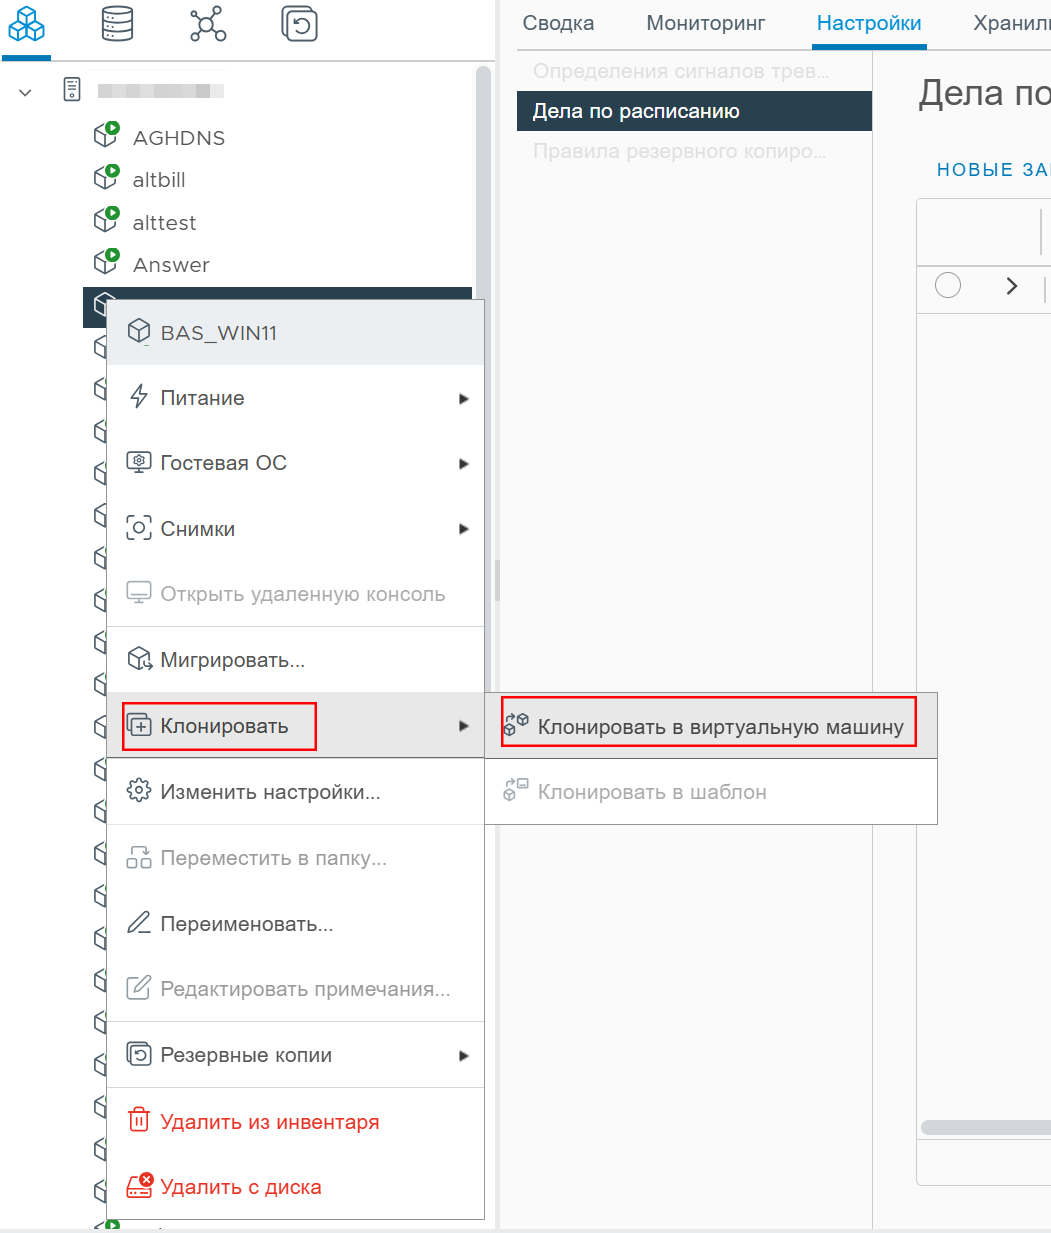The height and width of the screenshot is (1233, 1051).
Task: Open the networking inventory view icon
Action: [208, 23]
